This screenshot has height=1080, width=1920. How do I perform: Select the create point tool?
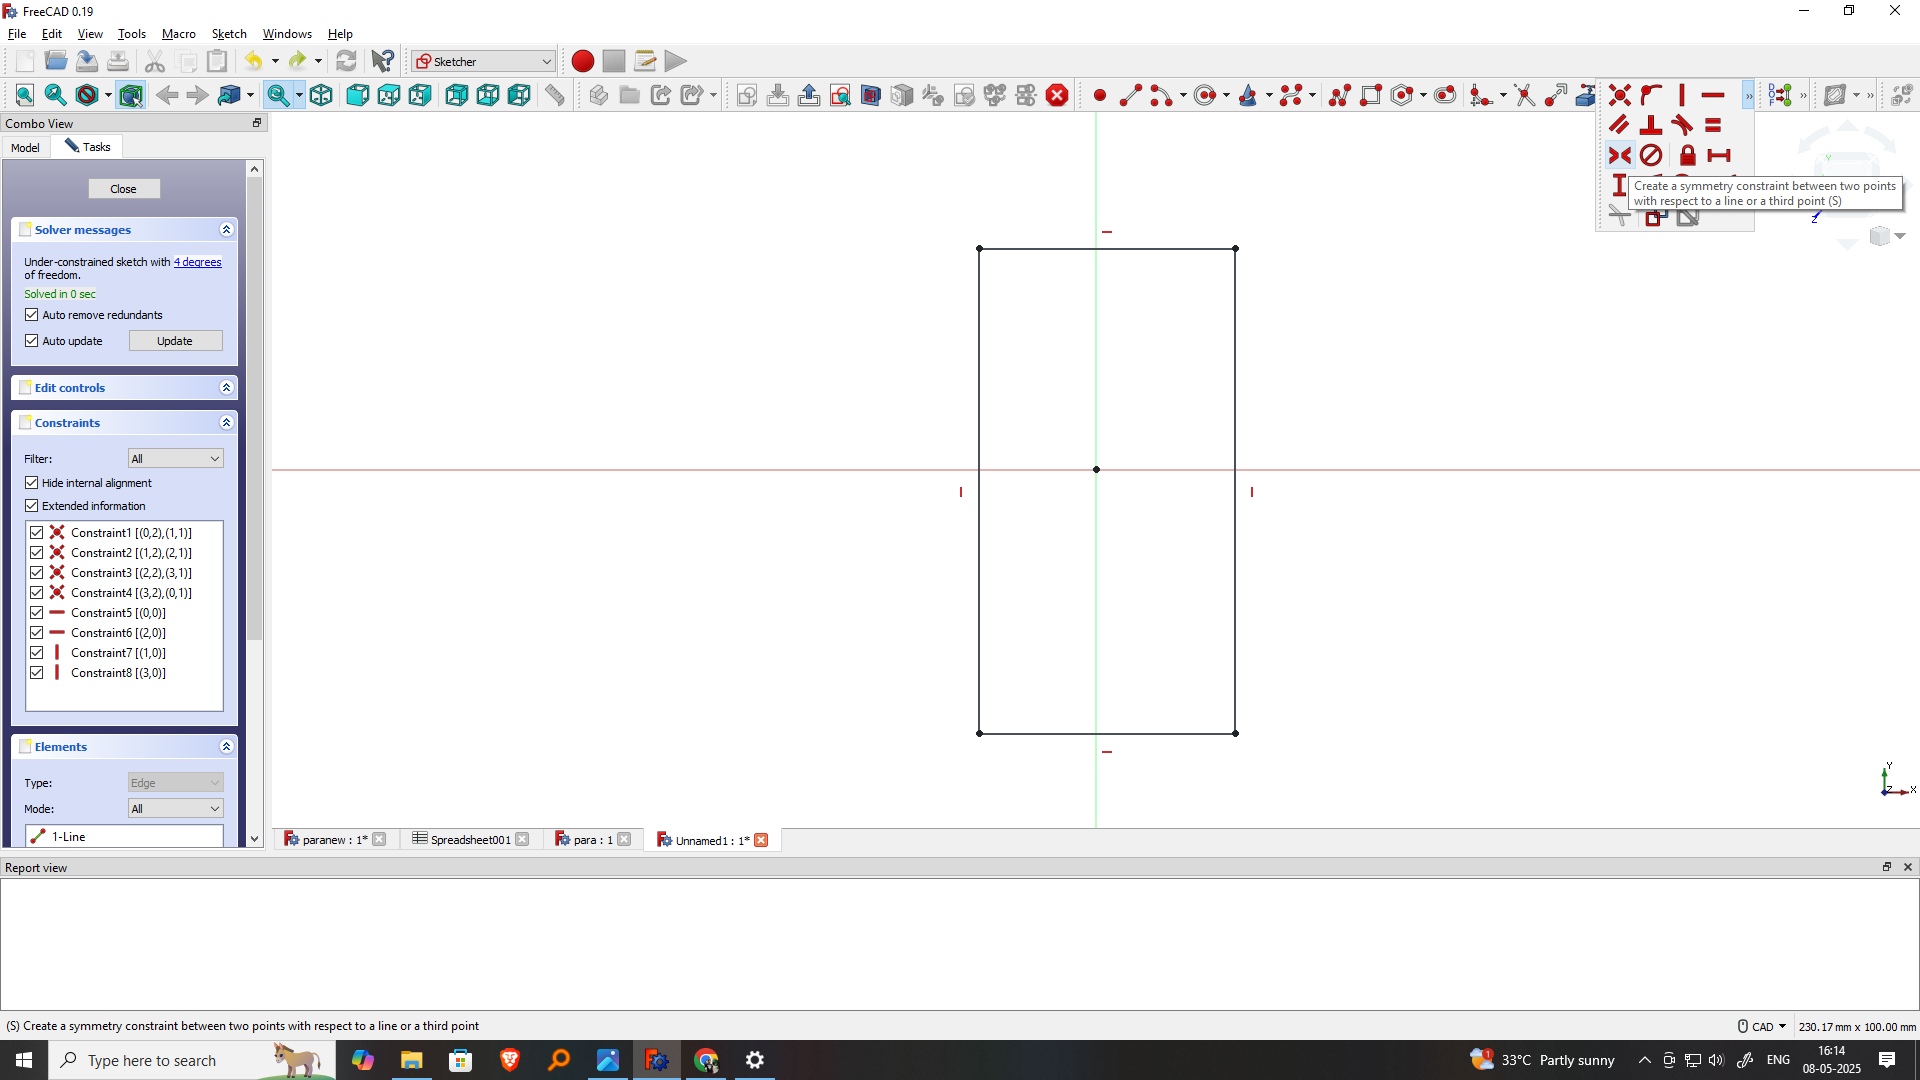pyautogui.click(x=1100, y=95)
